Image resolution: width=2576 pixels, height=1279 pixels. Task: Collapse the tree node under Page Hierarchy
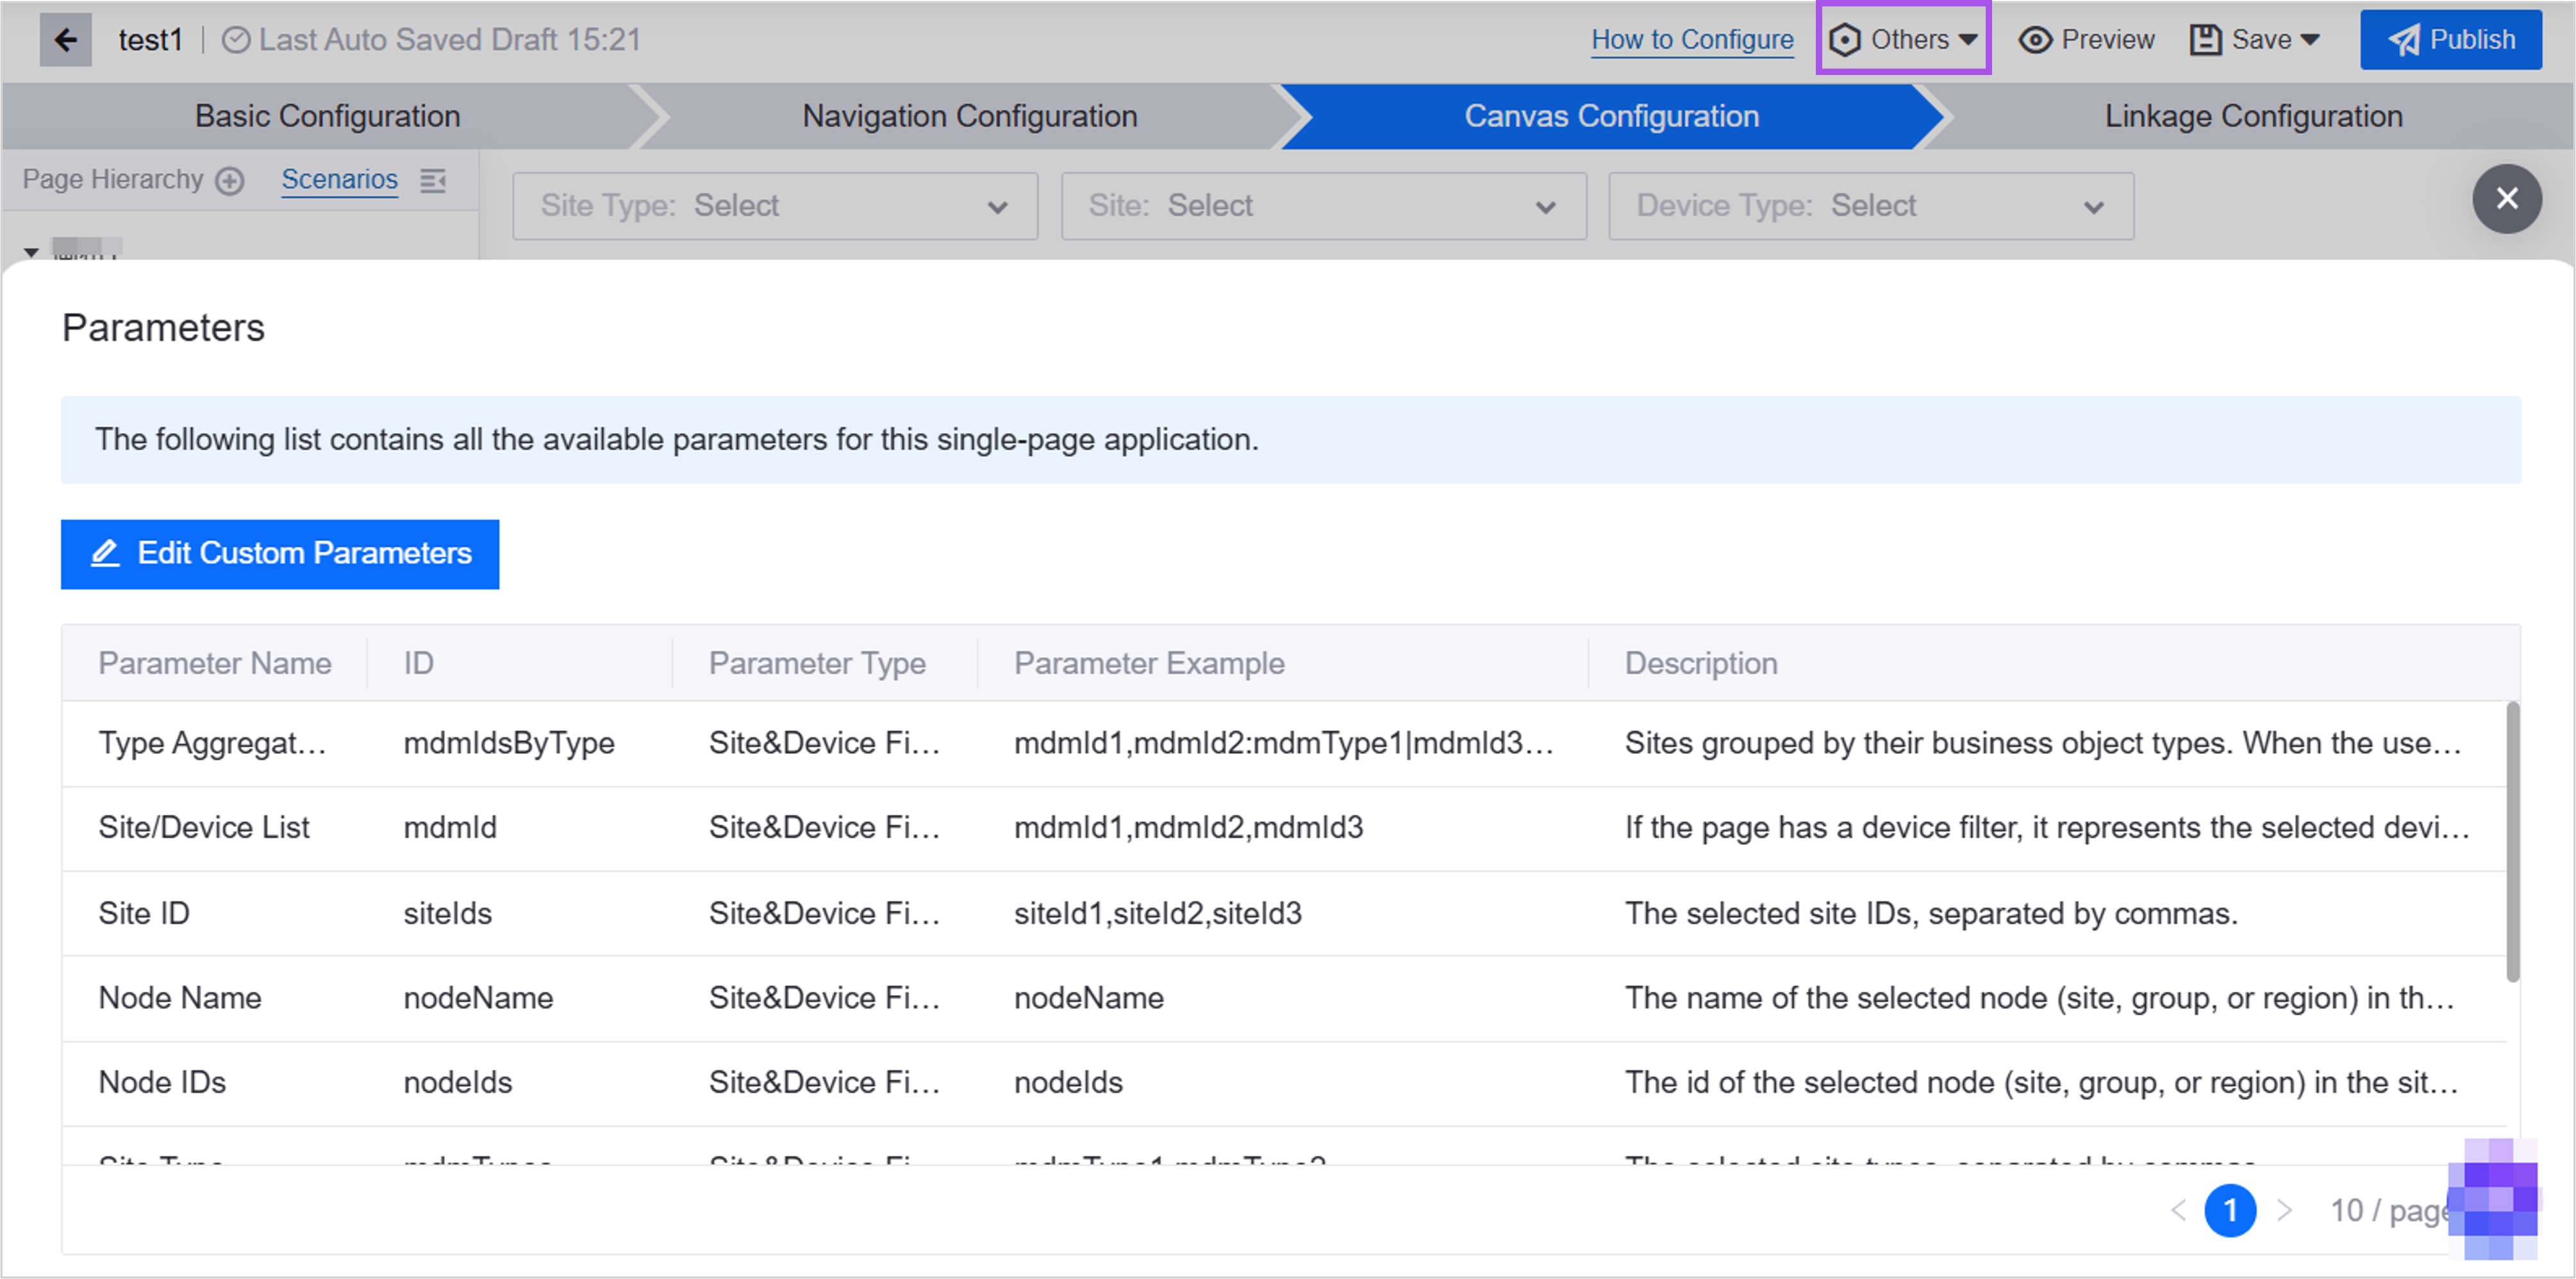point(31,252)
